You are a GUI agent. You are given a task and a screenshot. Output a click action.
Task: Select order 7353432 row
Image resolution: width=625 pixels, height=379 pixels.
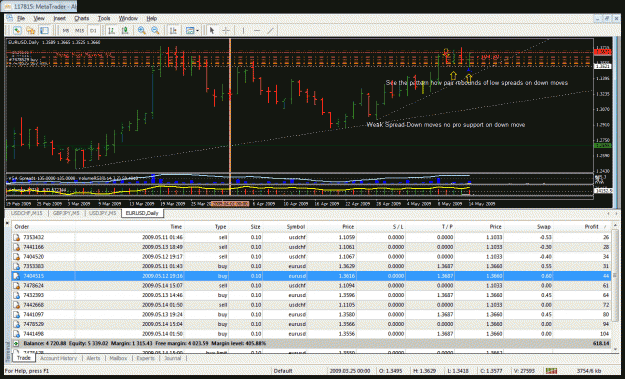tap(311, 237)
